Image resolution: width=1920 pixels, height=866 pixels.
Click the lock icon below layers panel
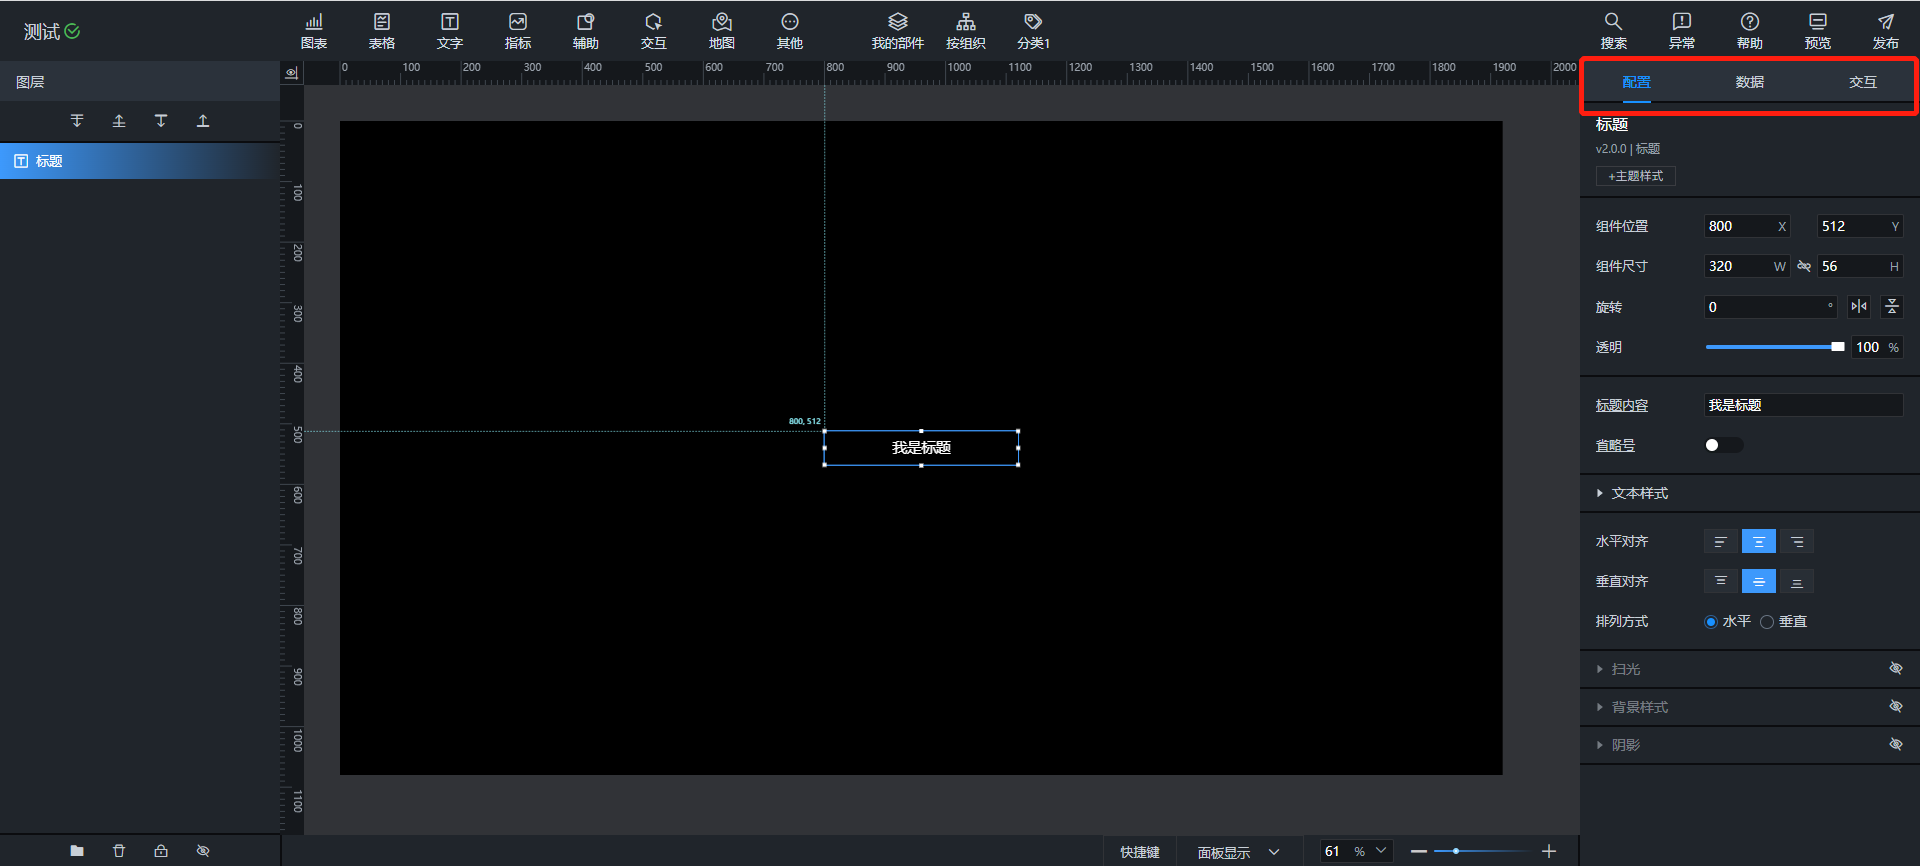click(161, 851)
